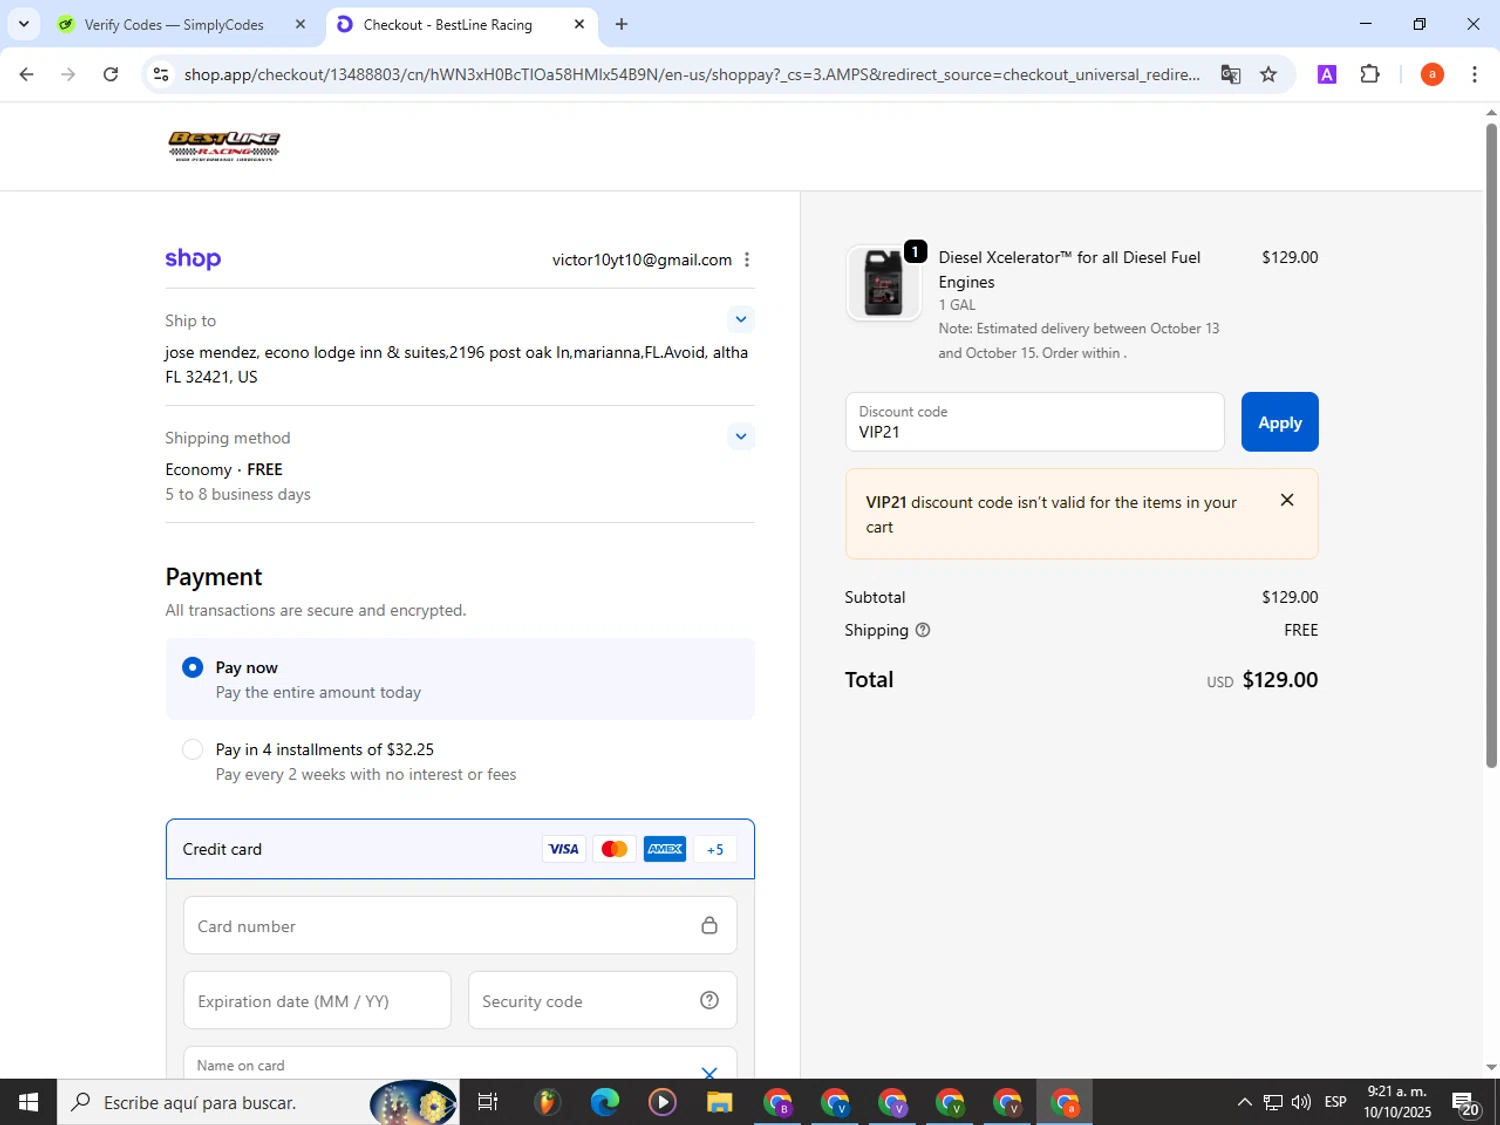Open a new browser tab

(621, 24)
